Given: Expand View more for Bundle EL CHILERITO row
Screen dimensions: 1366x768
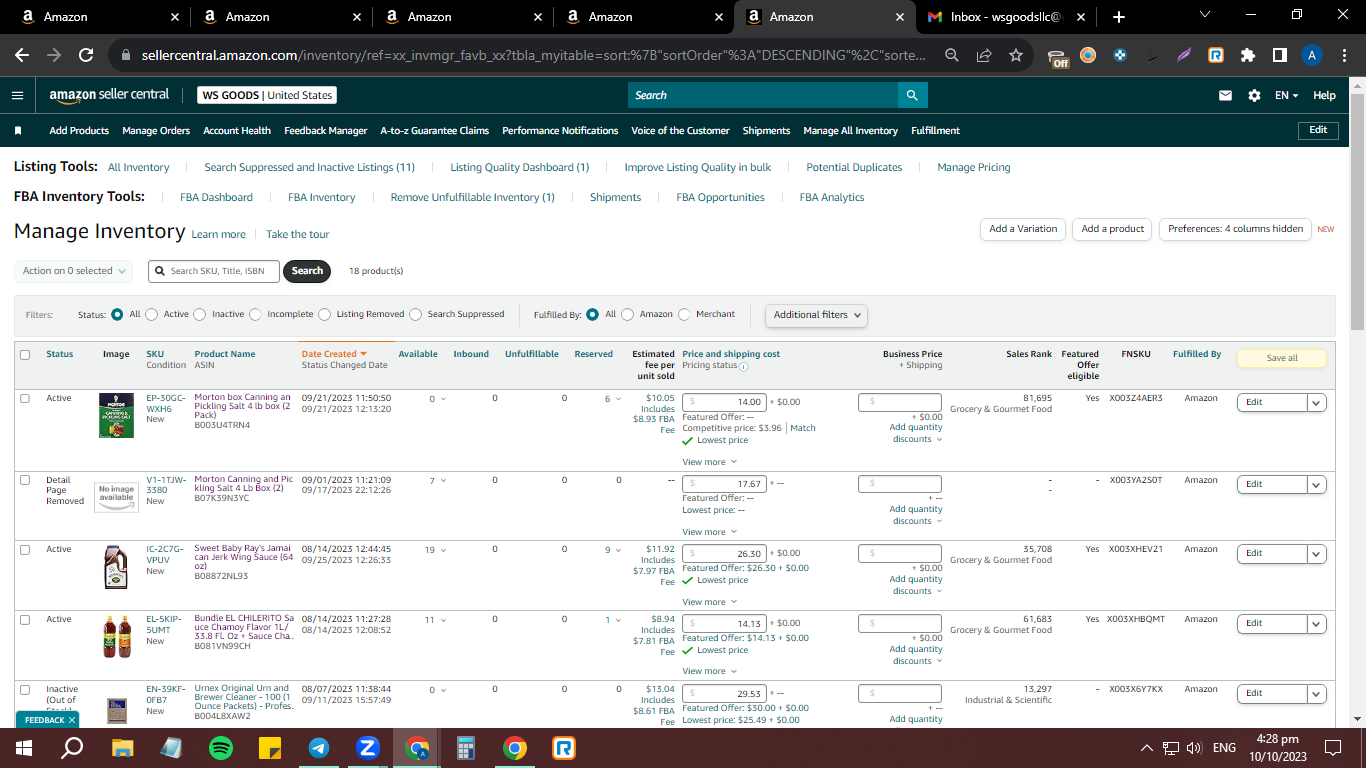Looking at the screenshot, I should click(x=709, y=671).
